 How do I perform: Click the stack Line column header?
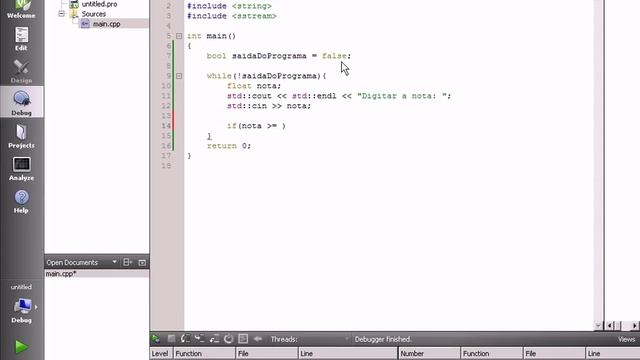pos(347,353)
